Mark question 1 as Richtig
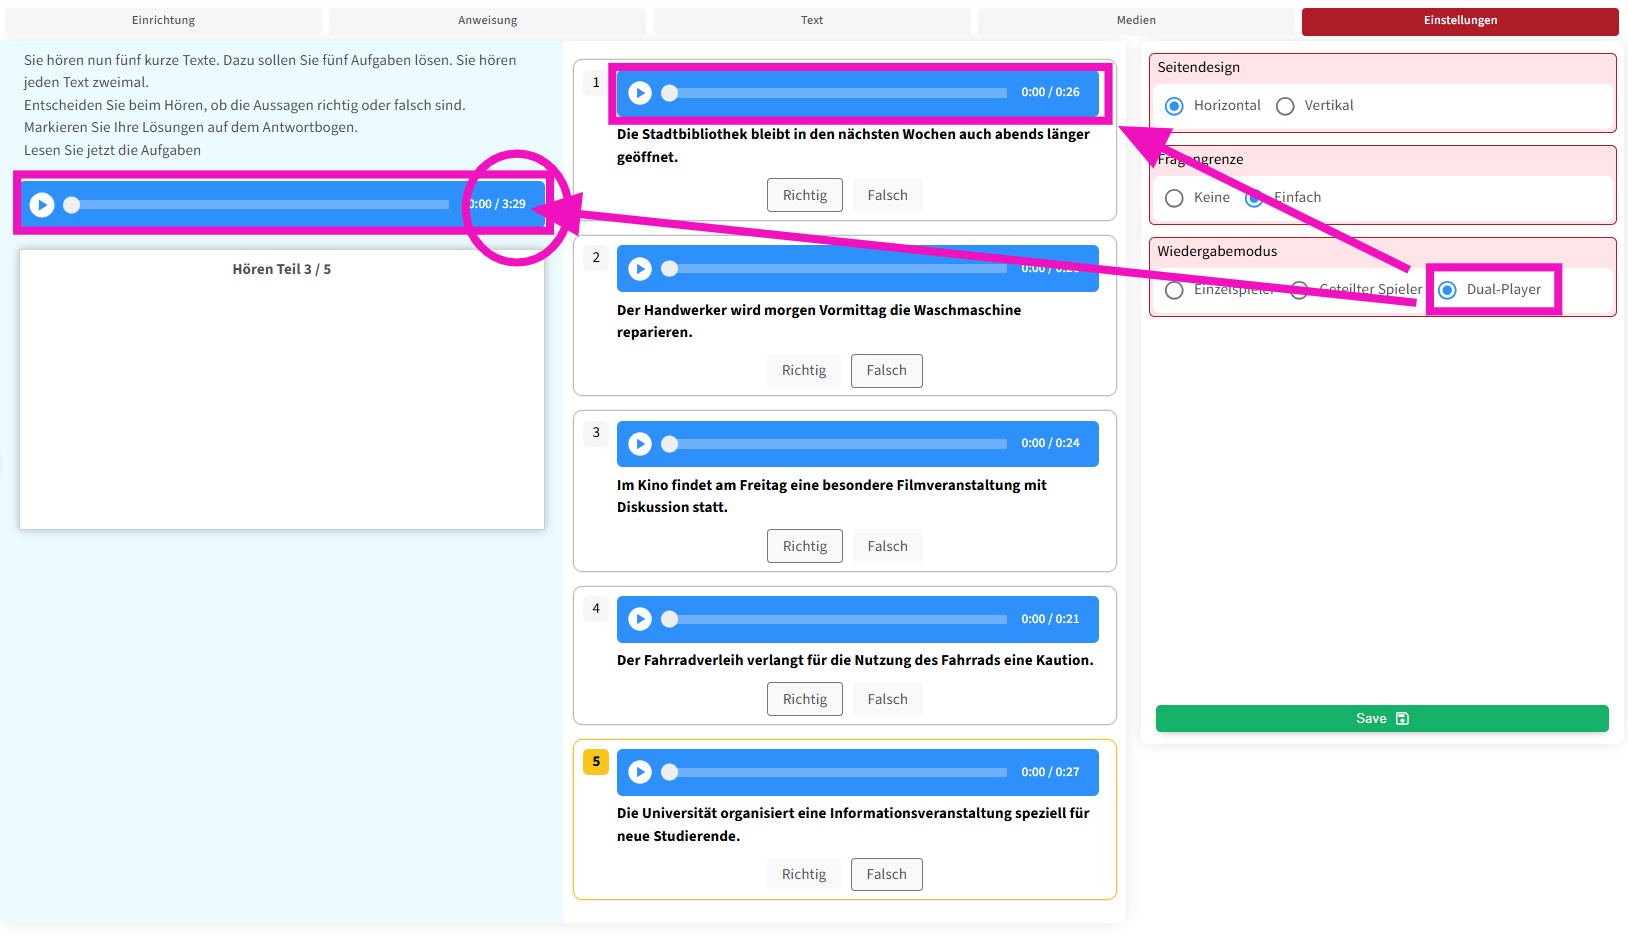Image resolution: width=1628 pixels, height=938 pixels. [x=805, y=196]
